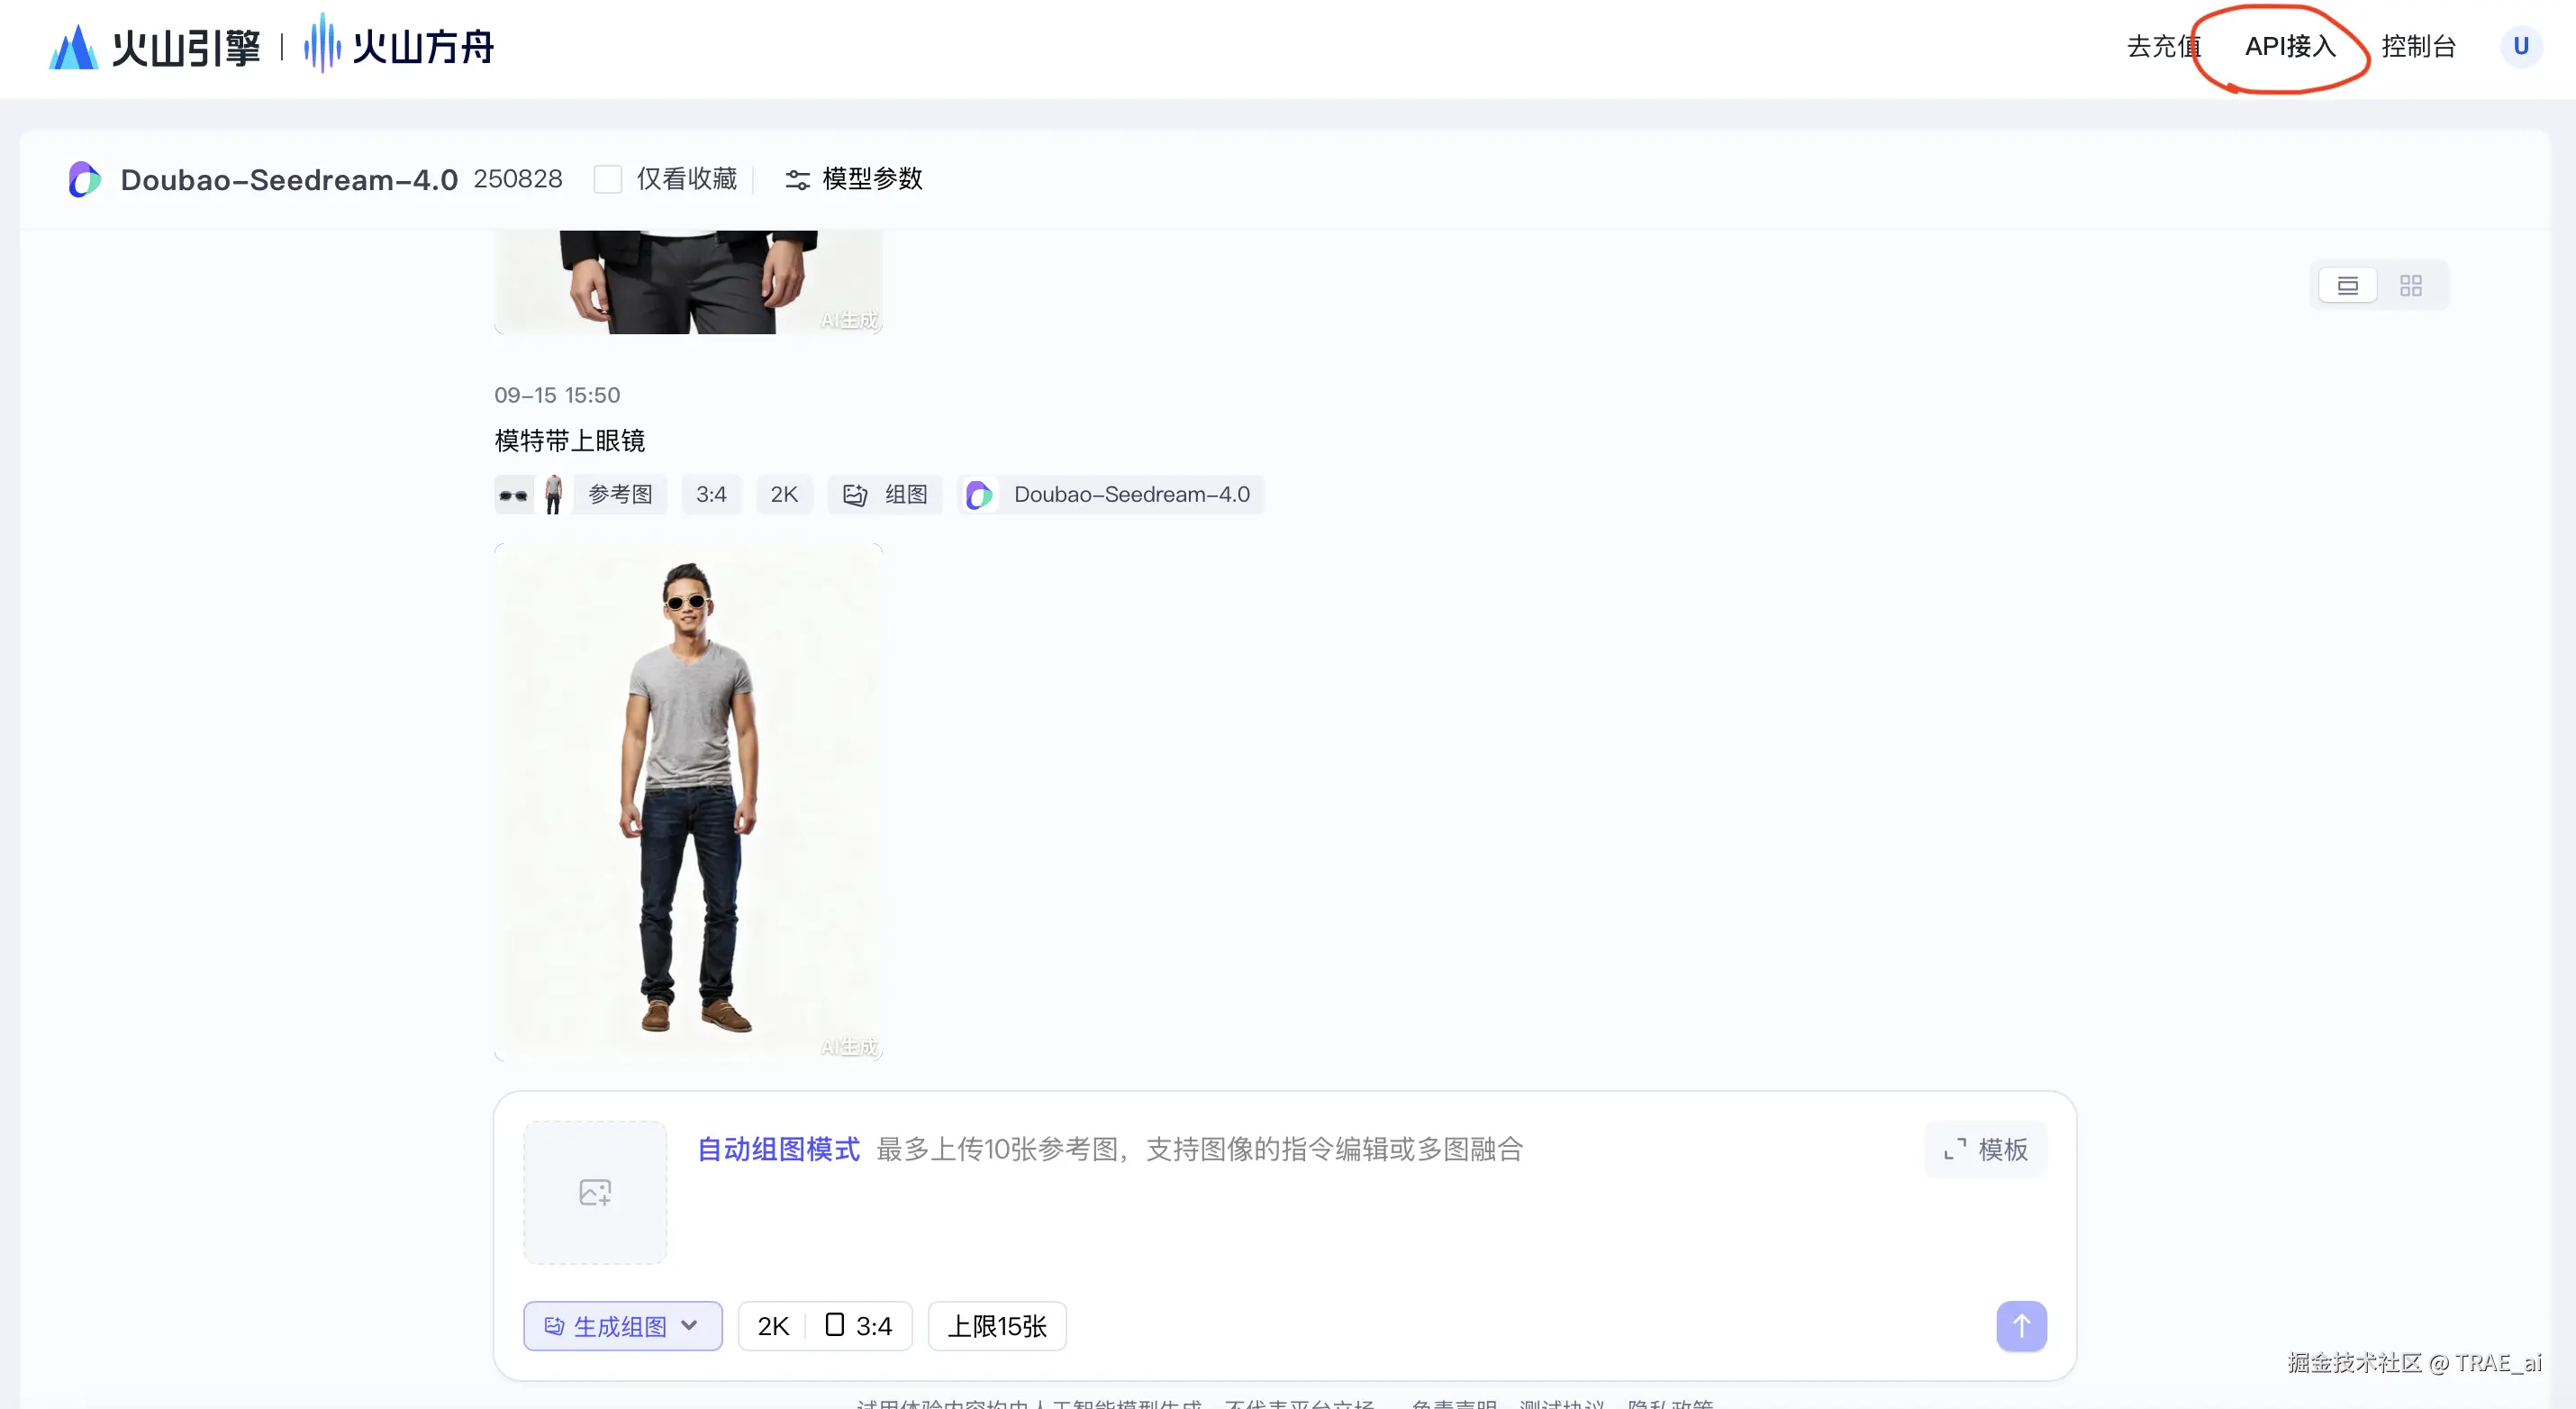Click the user avatar U icon

[x=2520, y=46]
